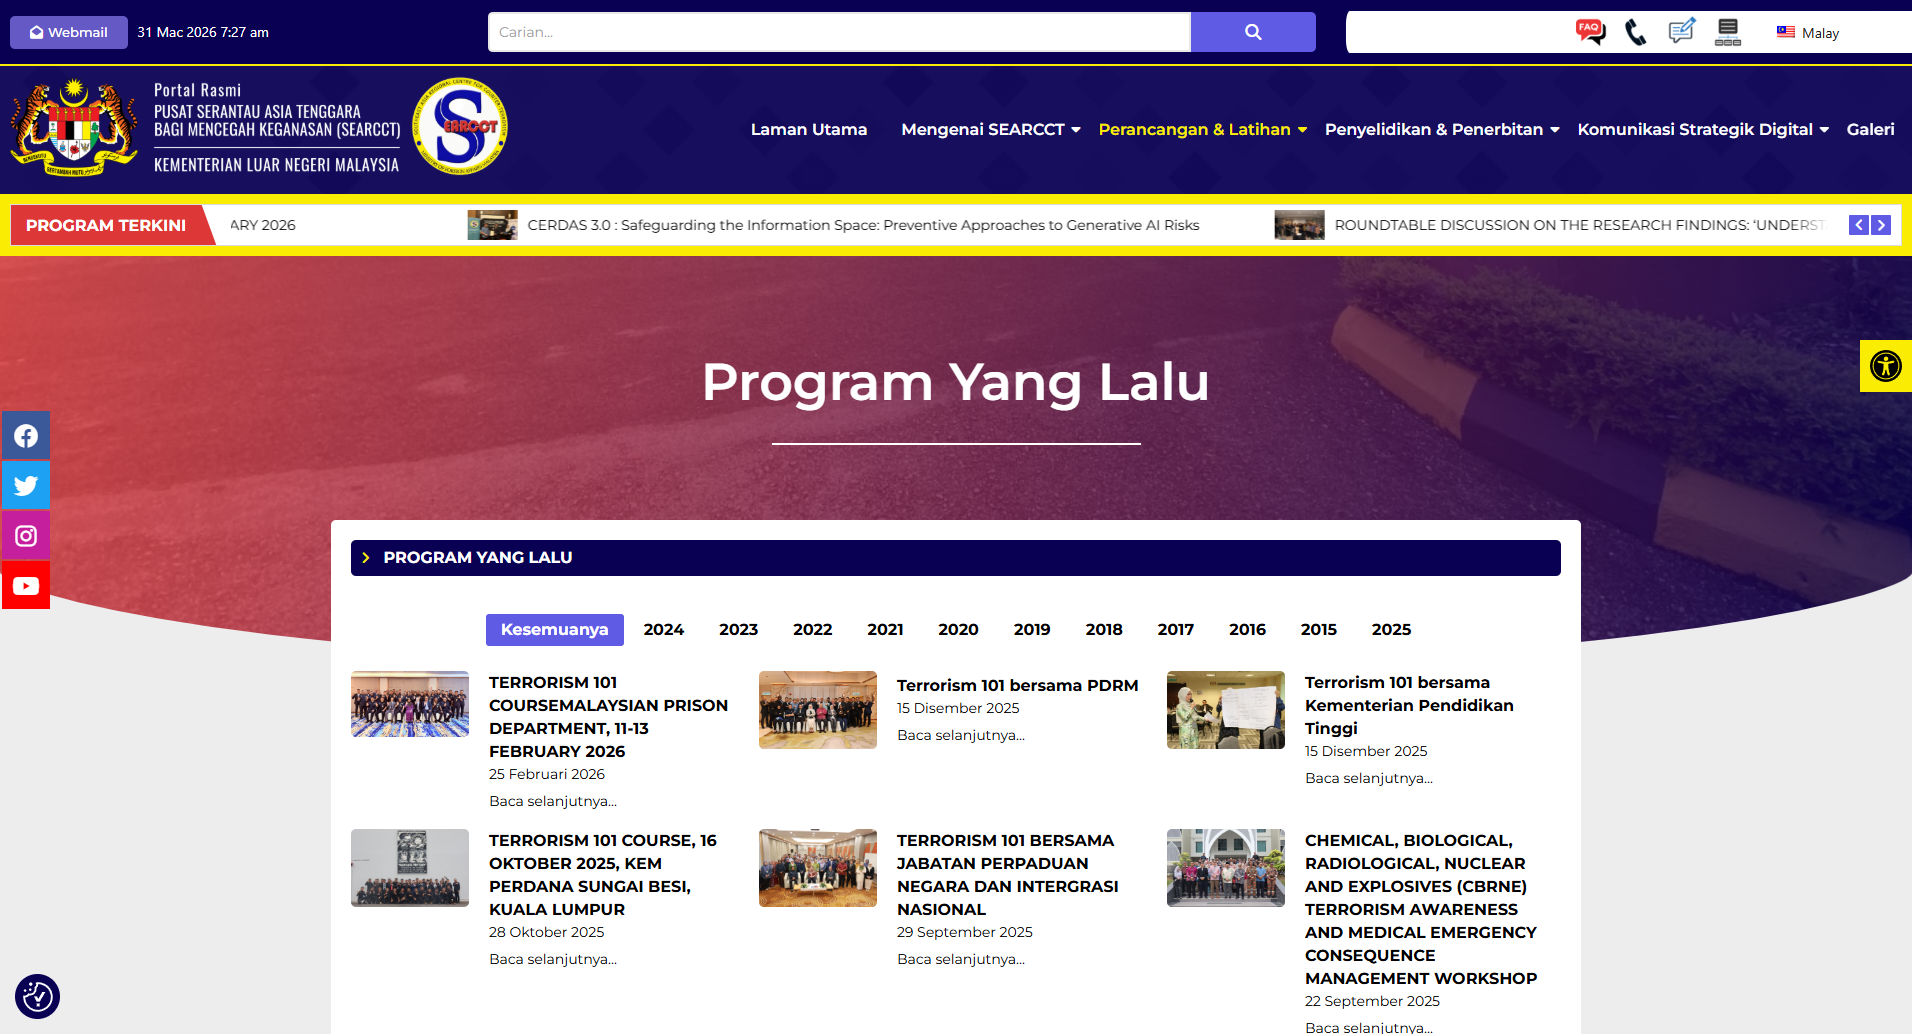Open the Webmail button

click(x=69, y=32)
